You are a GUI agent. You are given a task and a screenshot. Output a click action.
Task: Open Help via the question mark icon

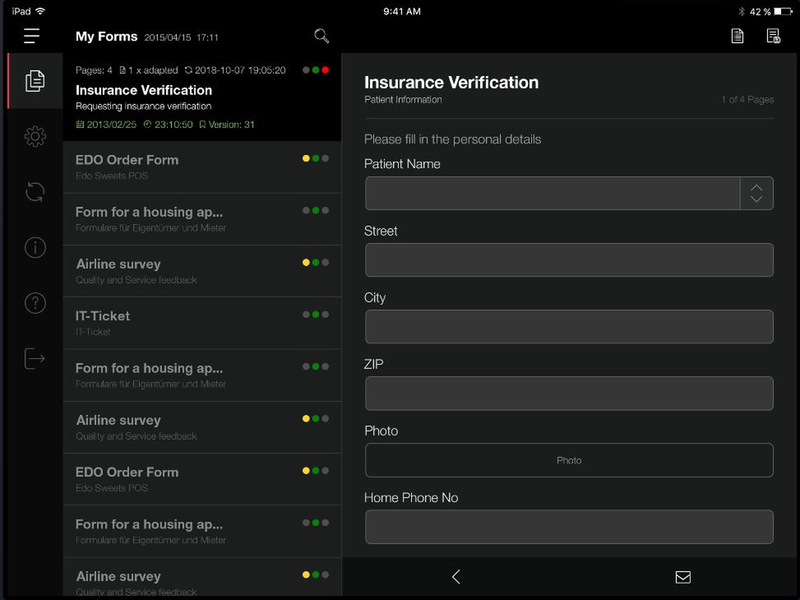(33, 303)
